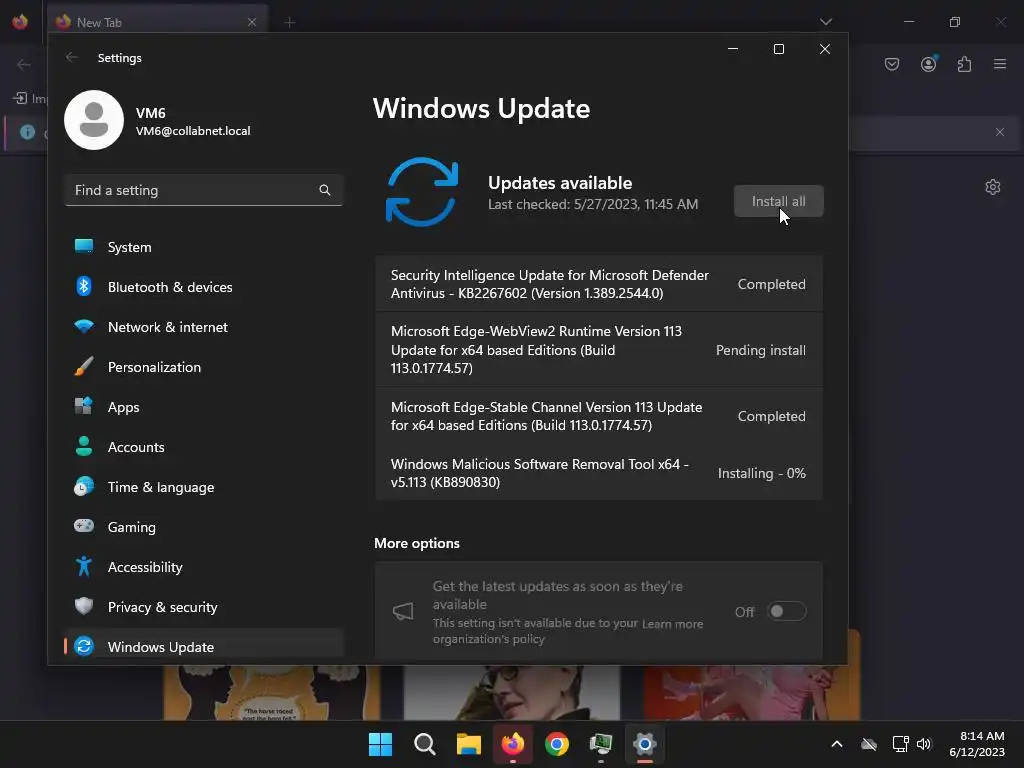Select the Security Intelligence Update entry
The height and width of the screenshot is (768, 1024).
coord(599,284)
